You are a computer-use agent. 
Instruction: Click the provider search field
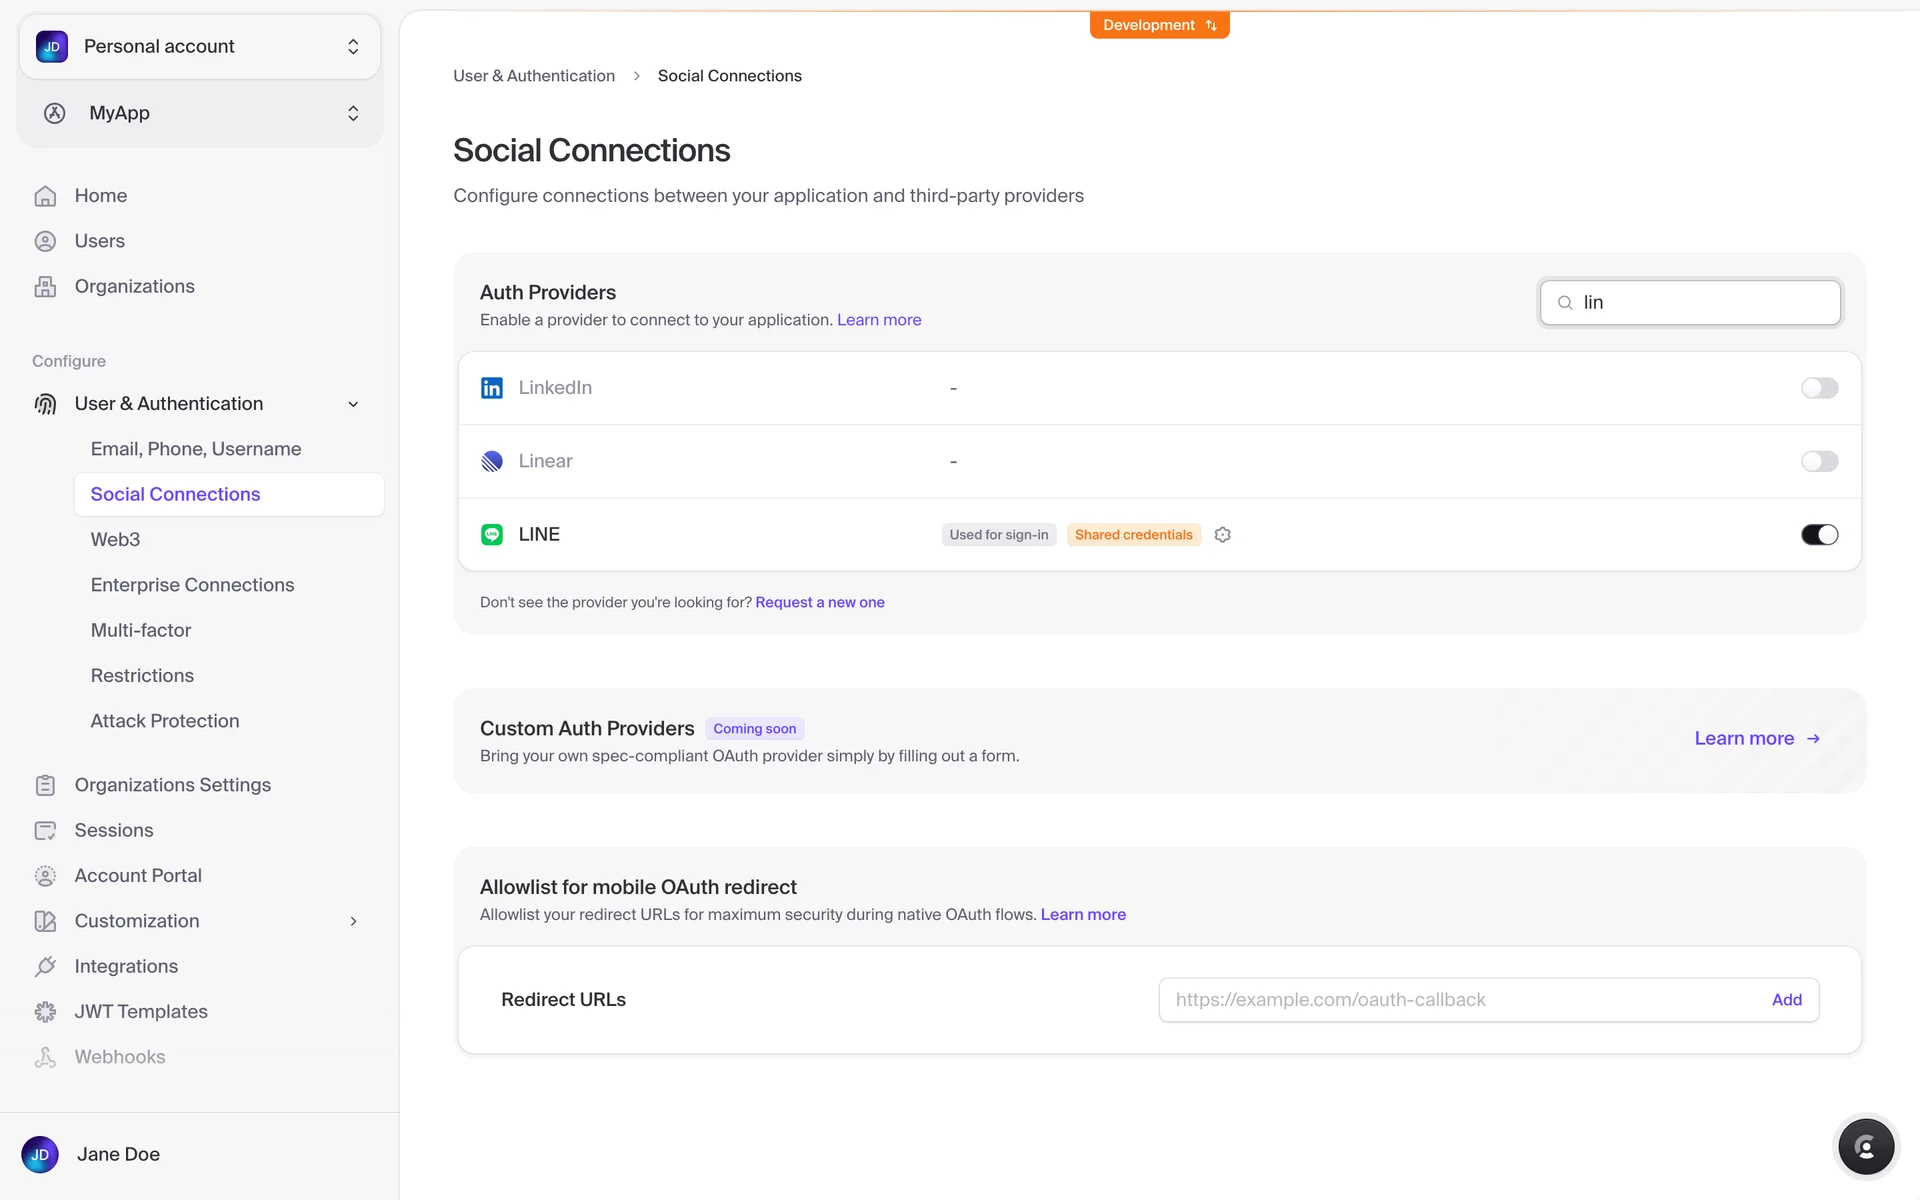point(1700,302)
